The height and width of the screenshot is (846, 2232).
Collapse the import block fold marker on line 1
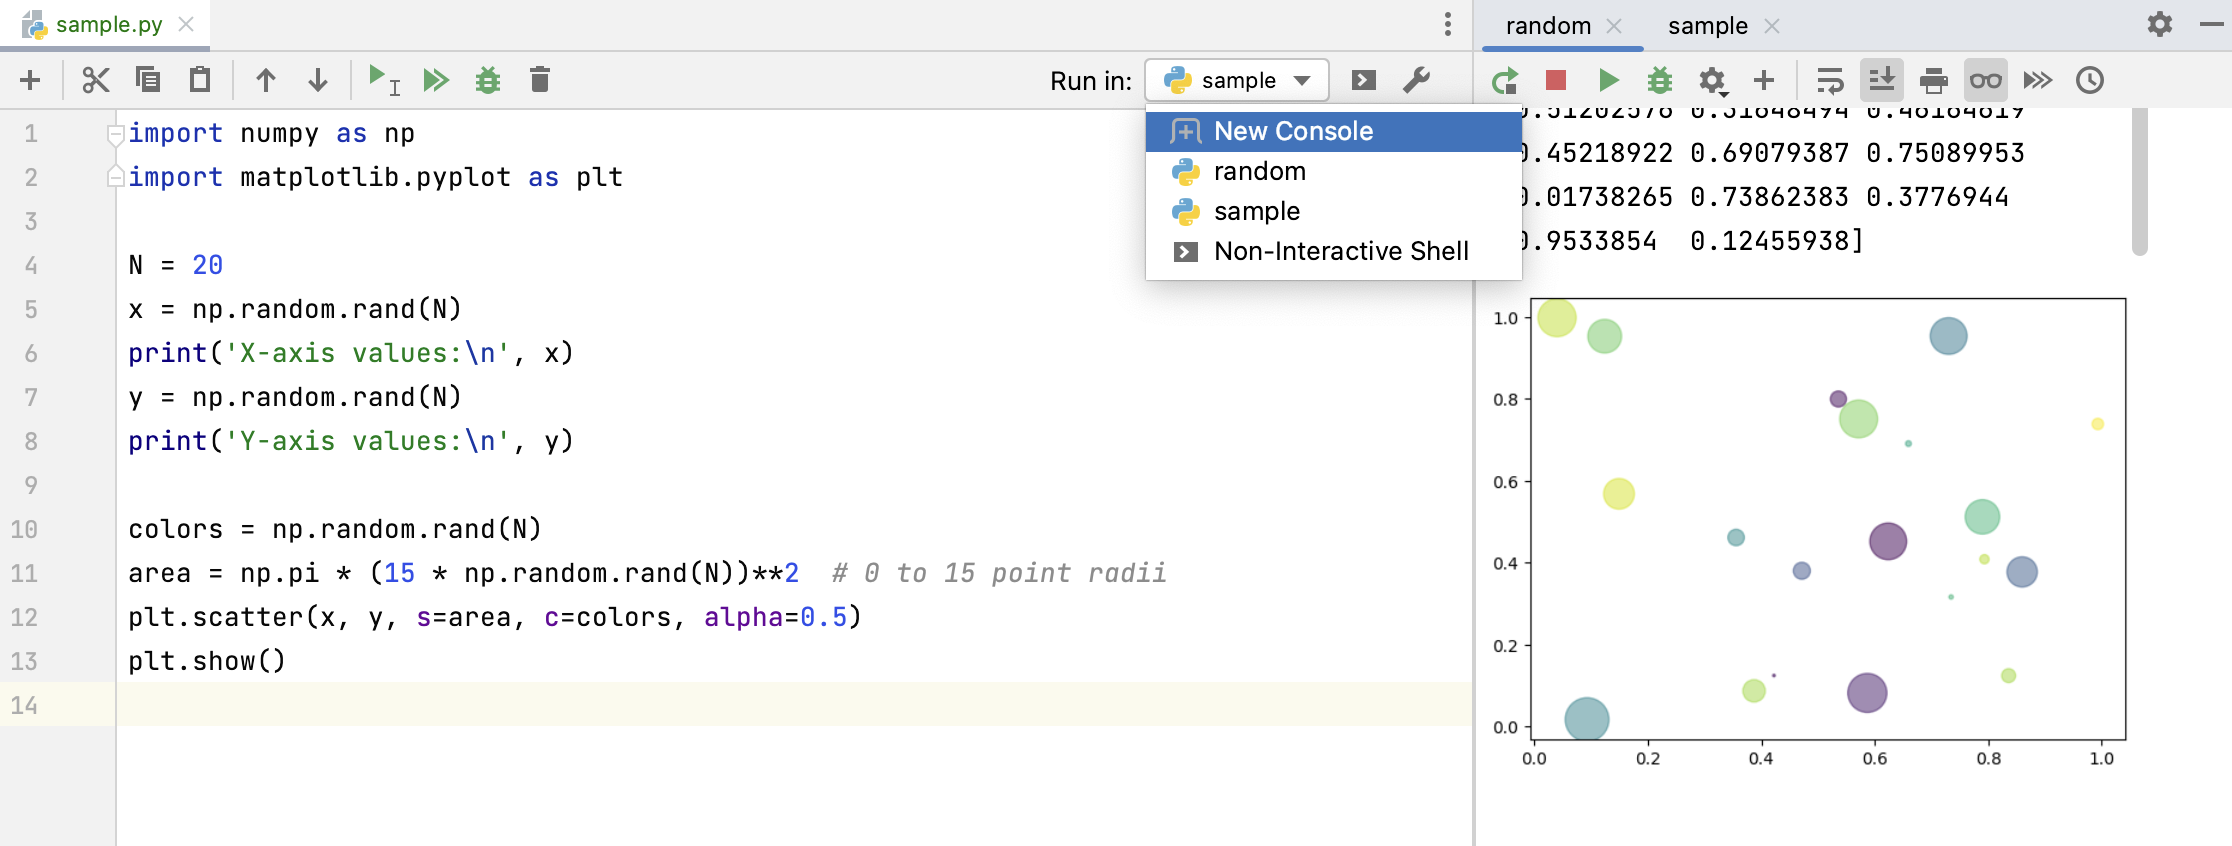[x=116, y=134]
